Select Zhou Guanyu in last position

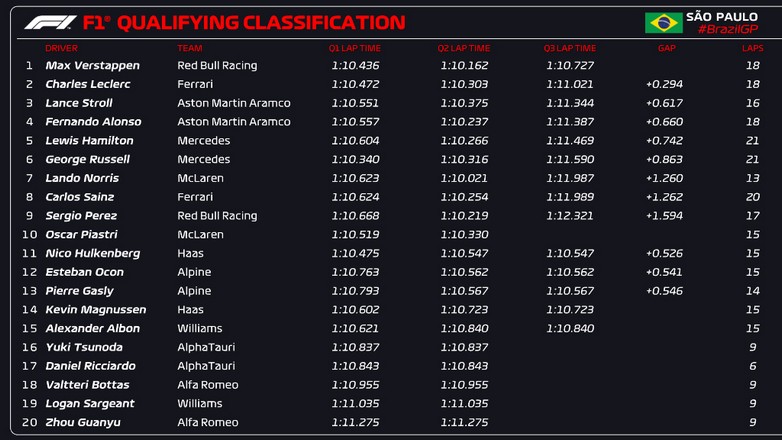83,423
